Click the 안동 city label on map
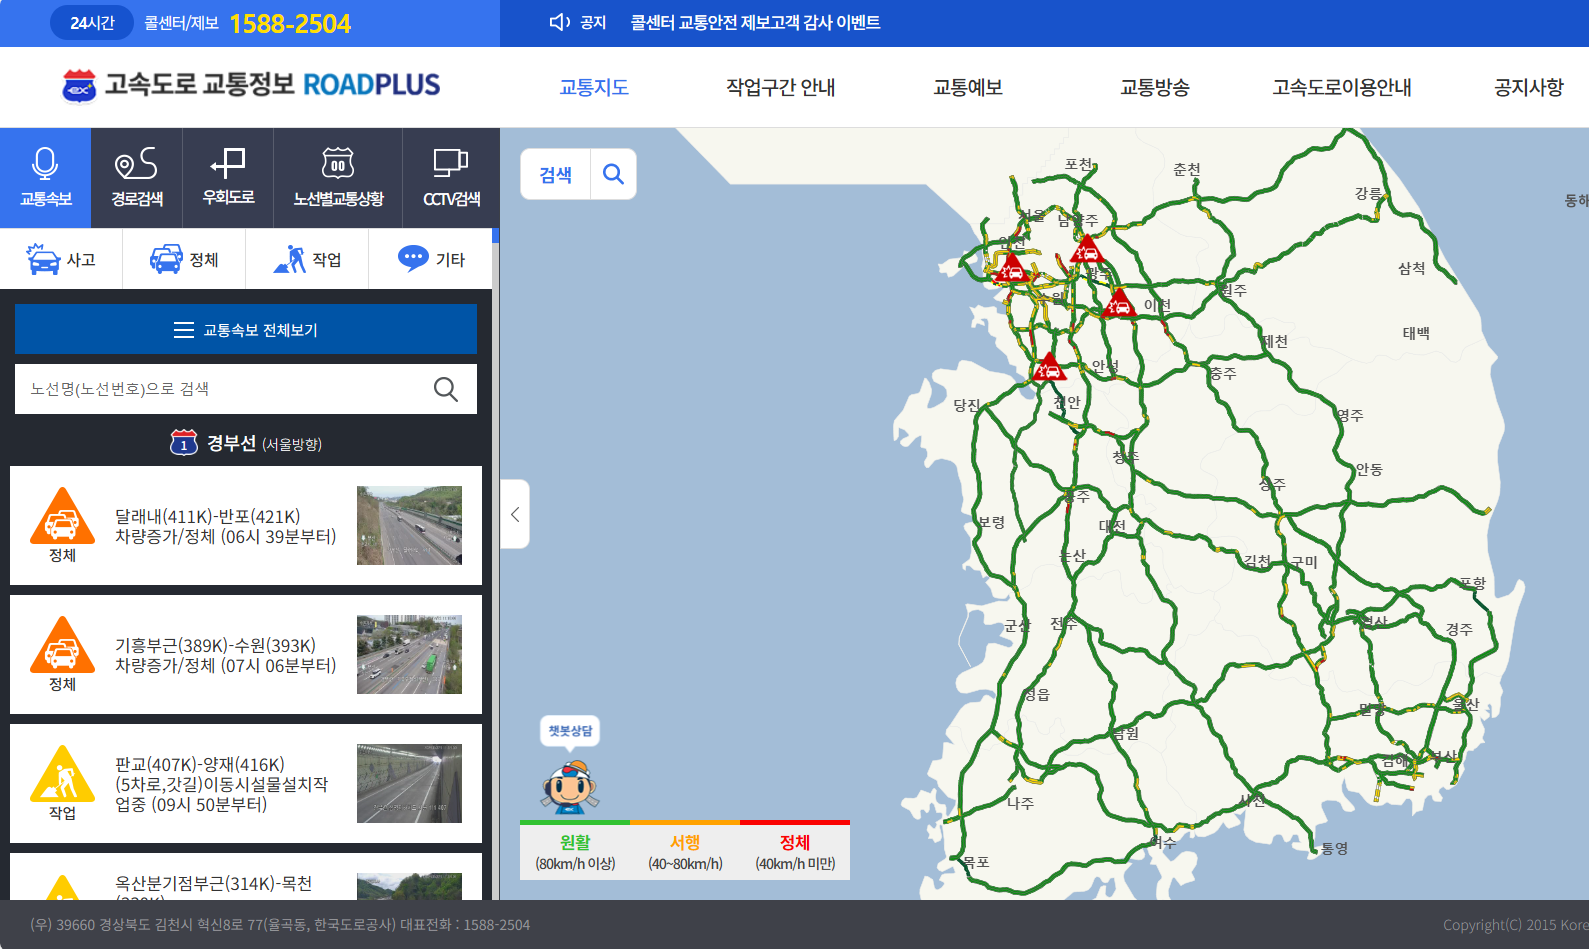1589x949 pixels. 1368,469
